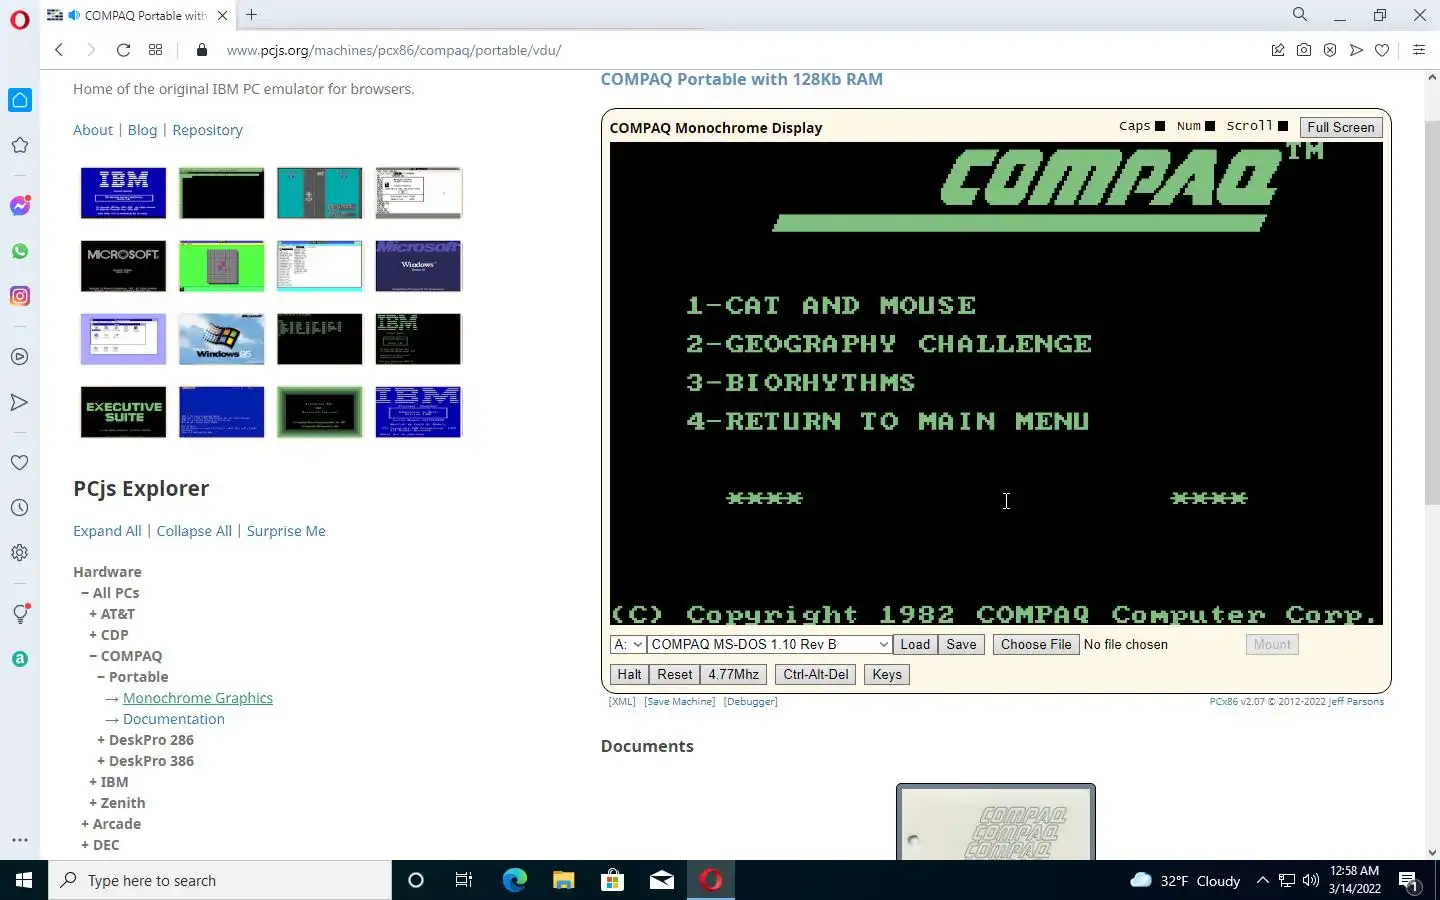Reset the emulated machine
1440x900 pixels.
click(x=674, y=675)
